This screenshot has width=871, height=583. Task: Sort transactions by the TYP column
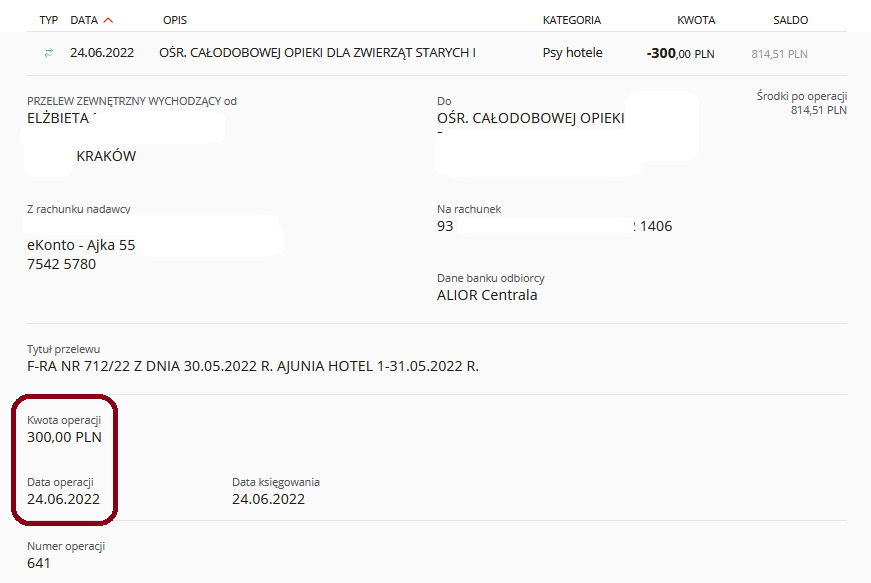(48, 20)
